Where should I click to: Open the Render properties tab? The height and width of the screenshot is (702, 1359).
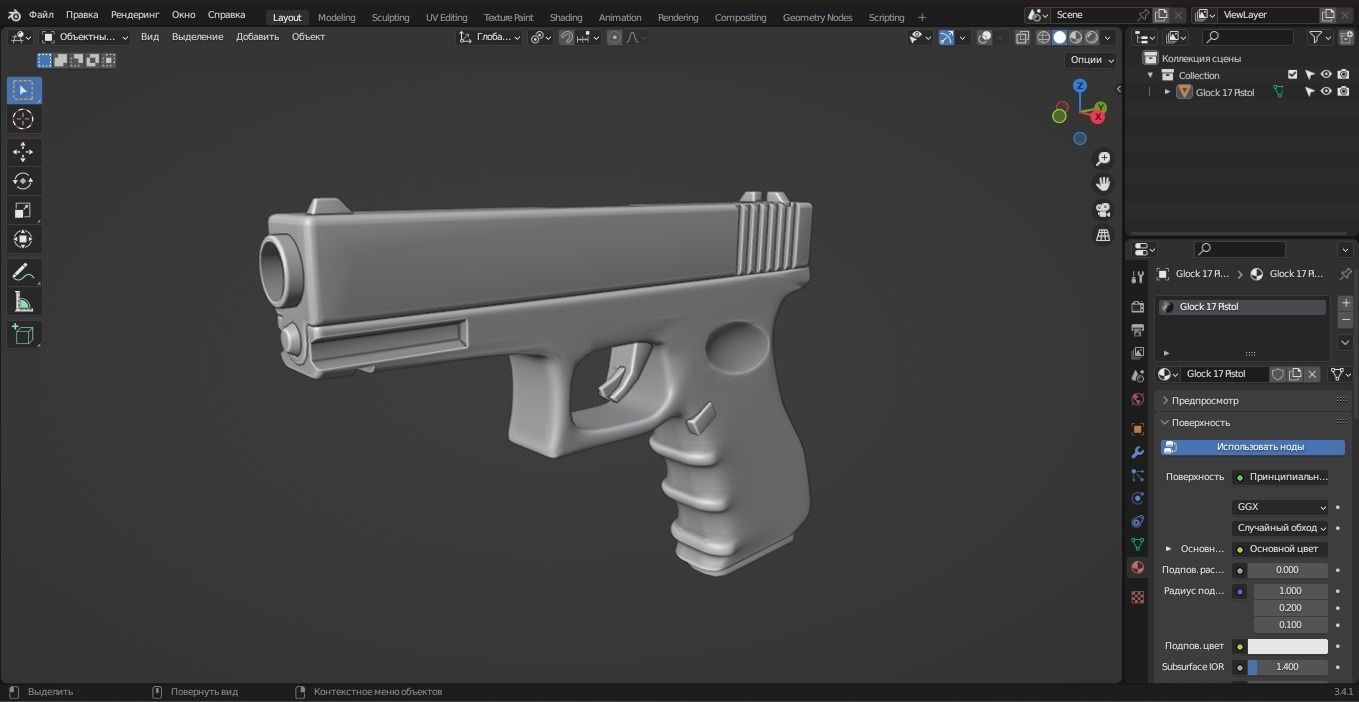1137,306
